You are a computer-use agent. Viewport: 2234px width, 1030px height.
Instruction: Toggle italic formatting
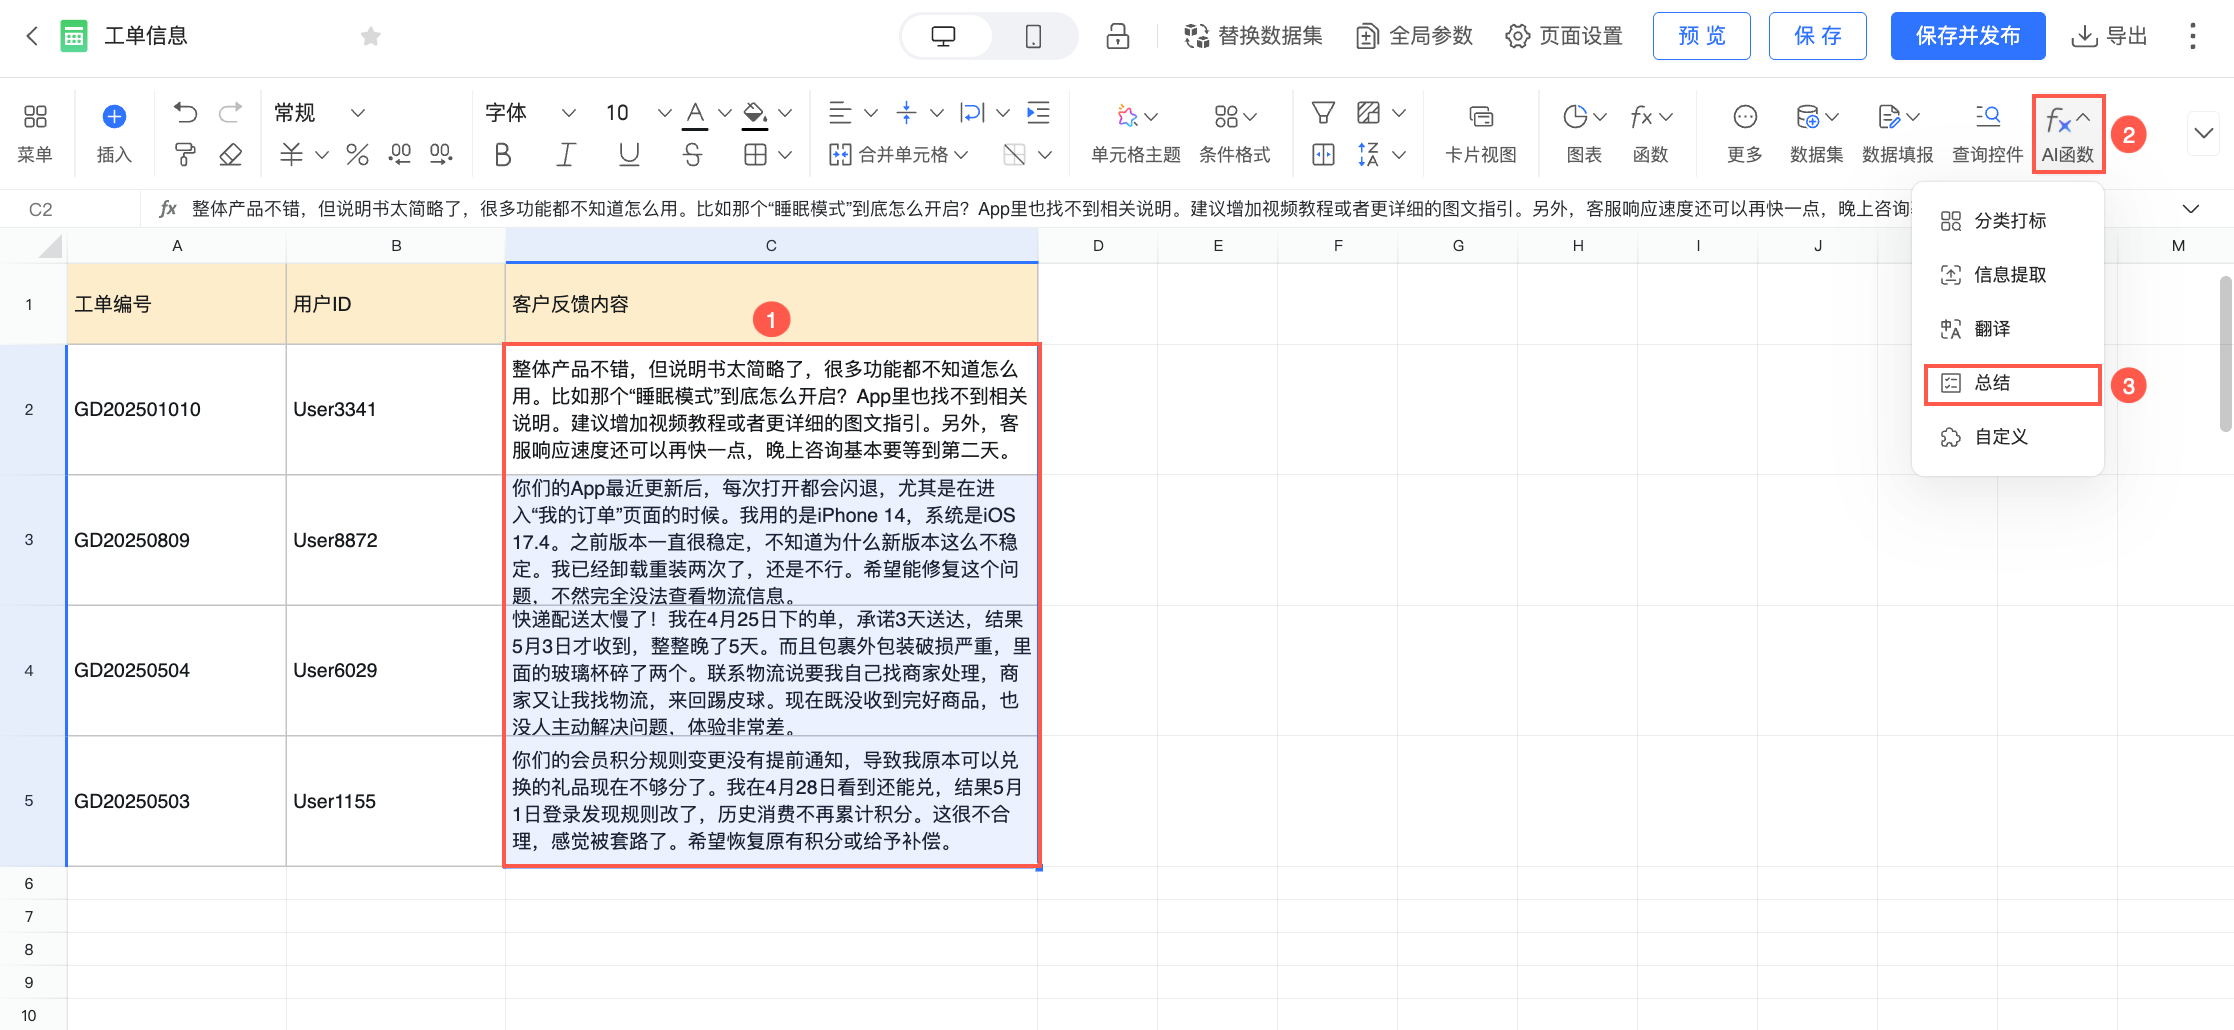tap(566, 154)
